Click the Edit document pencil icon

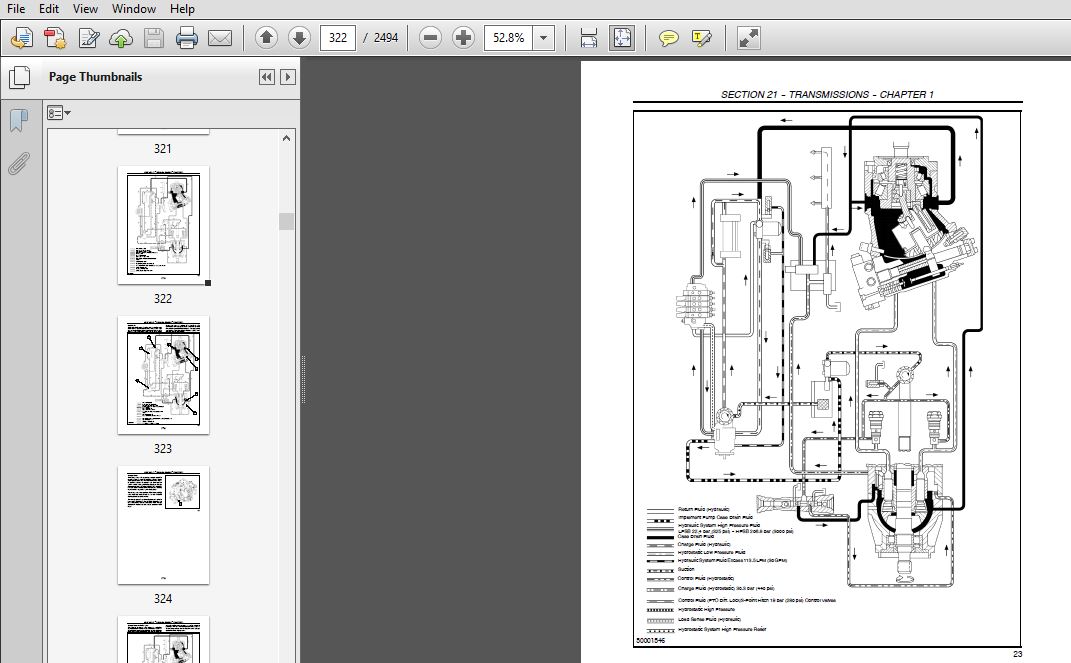tap(88, 38)
